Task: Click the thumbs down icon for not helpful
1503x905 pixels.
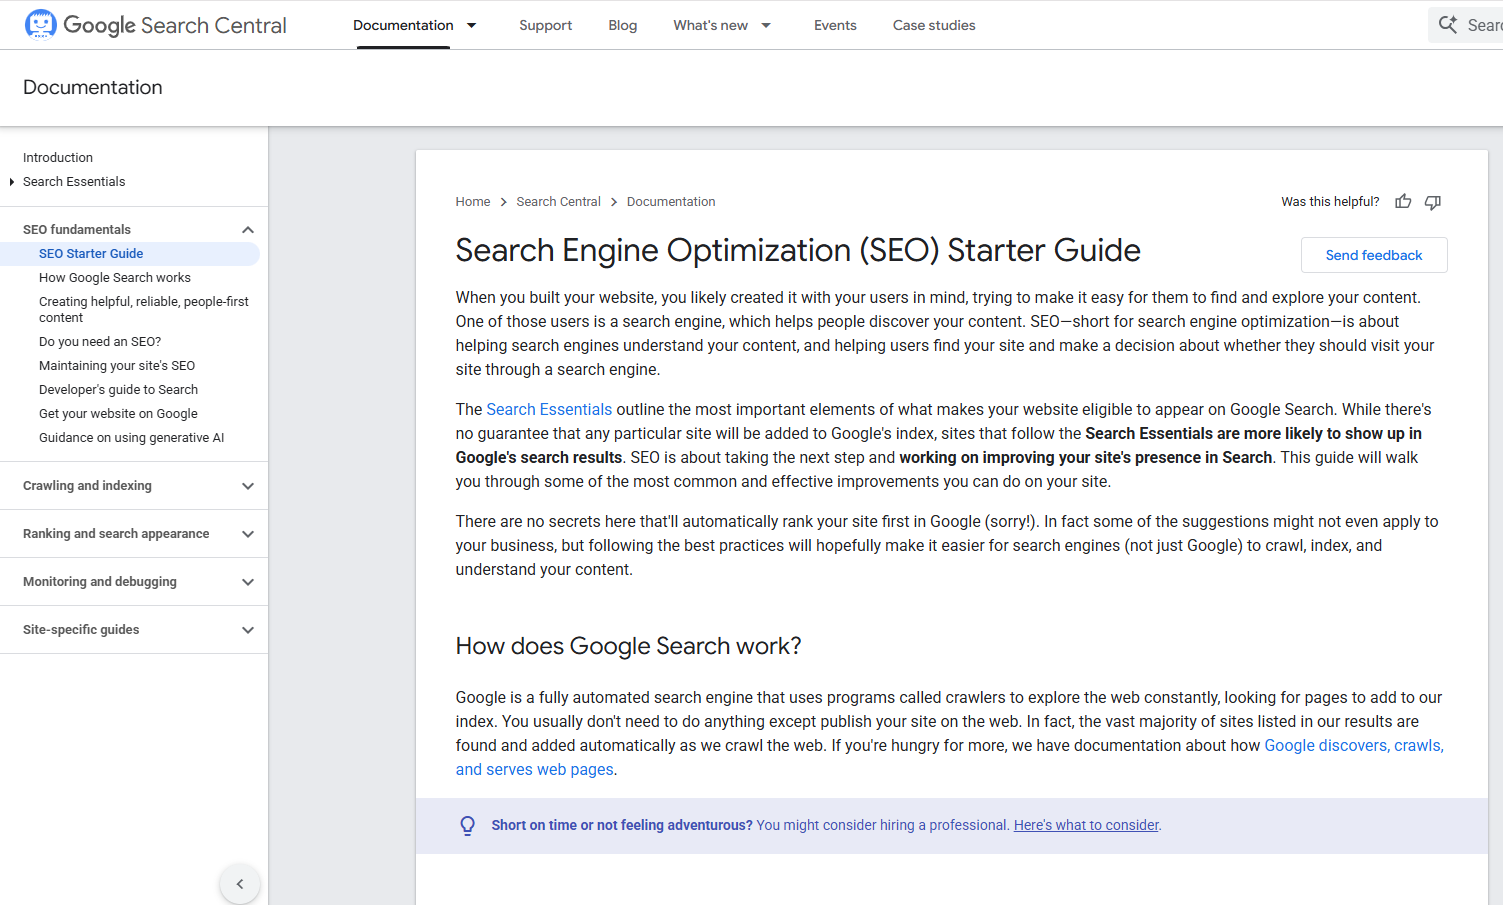Action: [1433, 202]
